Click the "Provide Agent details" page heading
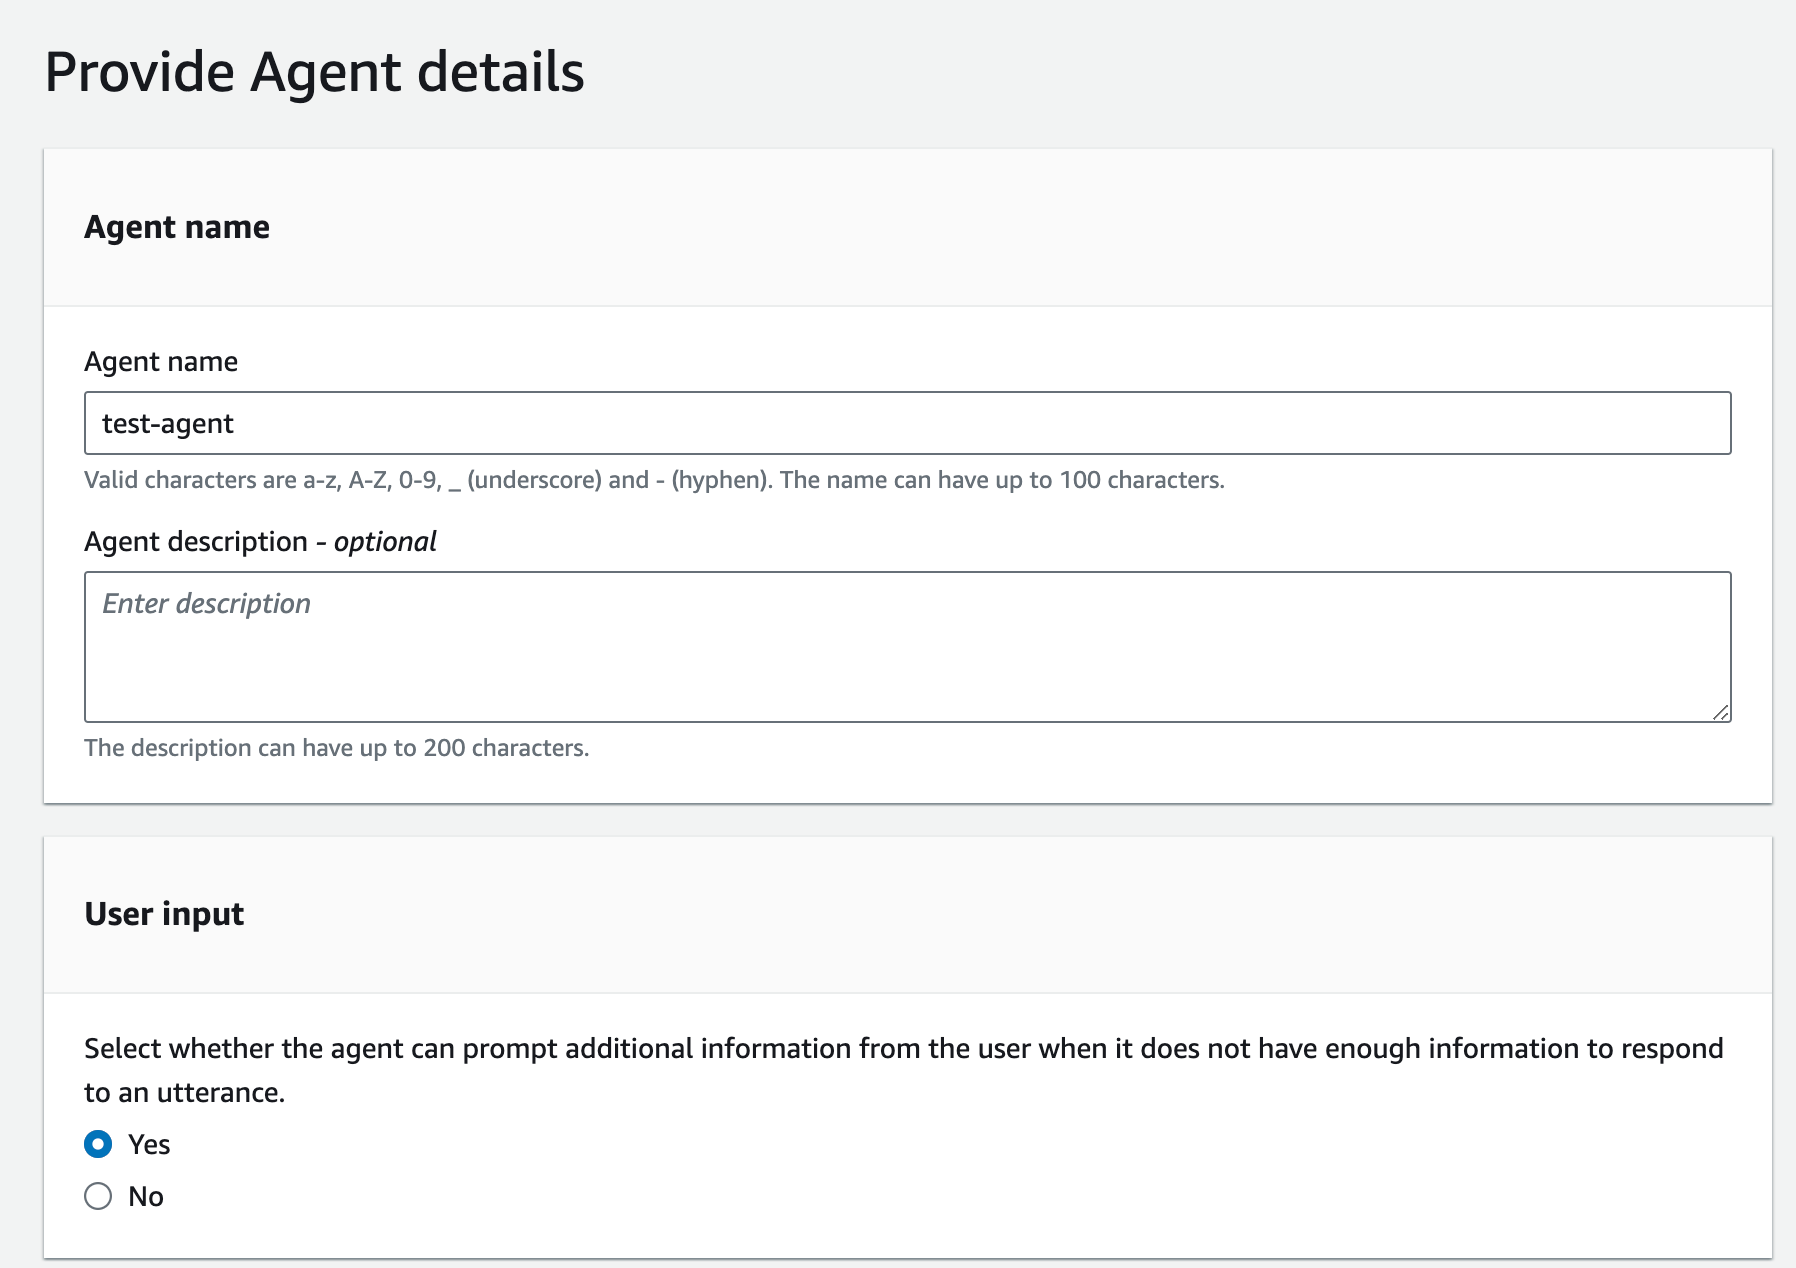The image size is (1796, 1268). [x=315, y=71]
